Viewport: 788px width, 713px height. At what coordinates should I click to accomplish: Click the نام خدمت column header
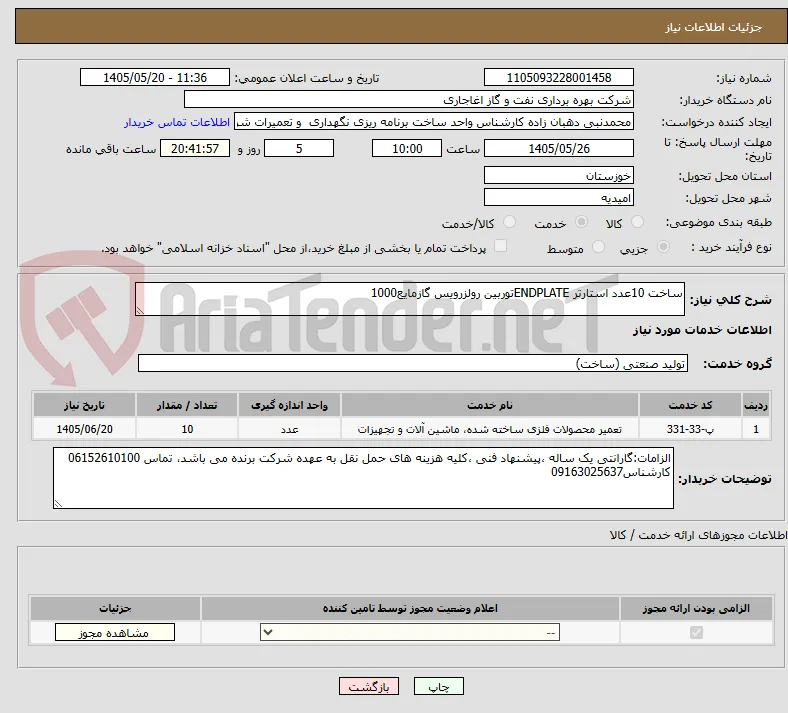(x=489, y=405)
